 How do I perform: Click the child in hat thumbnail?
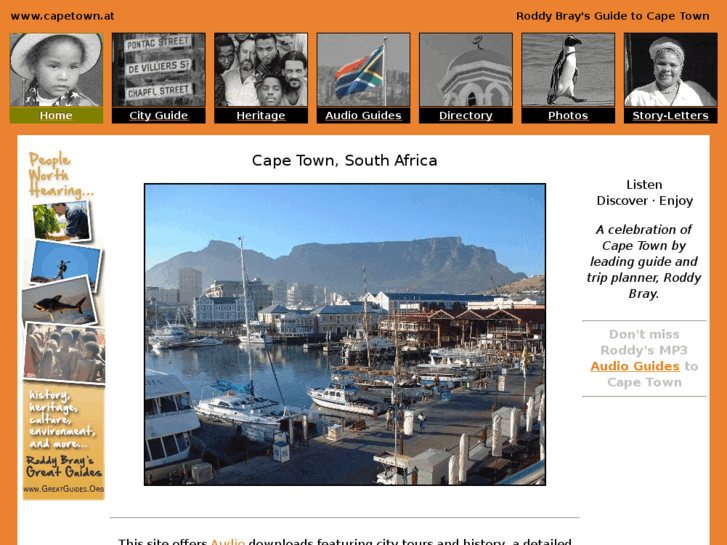(x=56, y=70)
